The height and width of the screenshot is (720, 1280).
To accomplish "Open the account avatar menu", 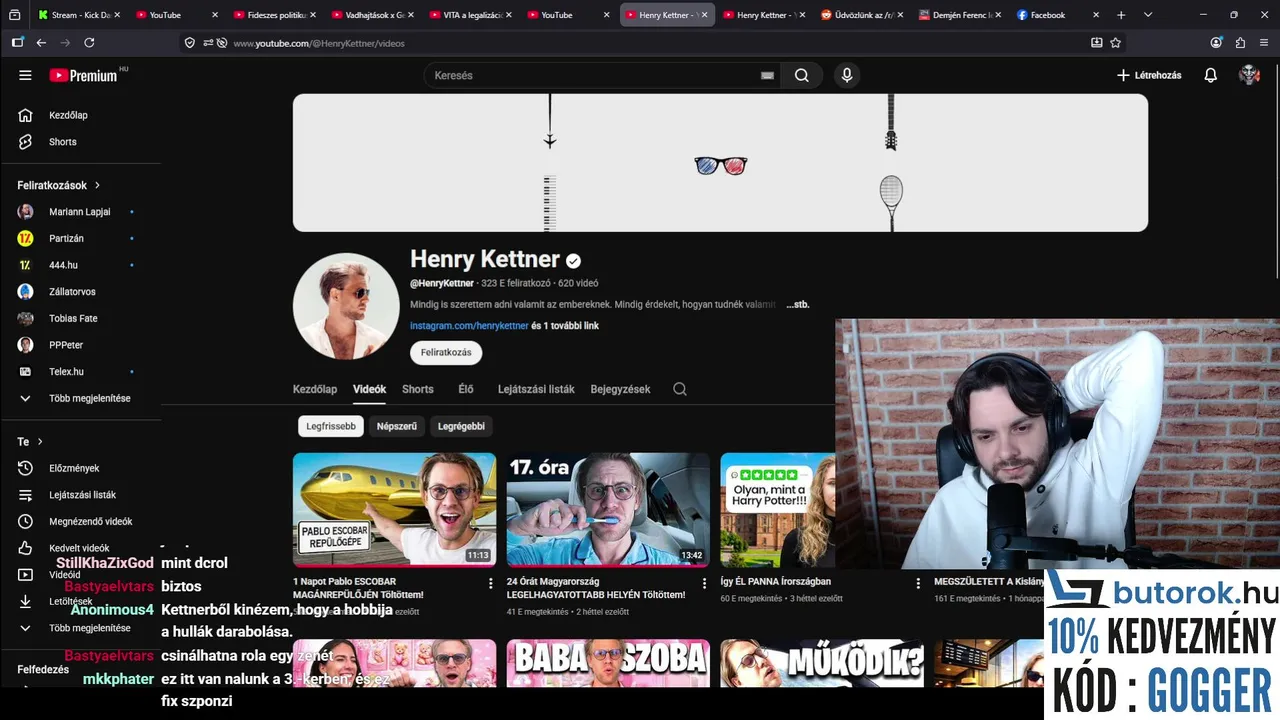I will tap(1249, 75).
